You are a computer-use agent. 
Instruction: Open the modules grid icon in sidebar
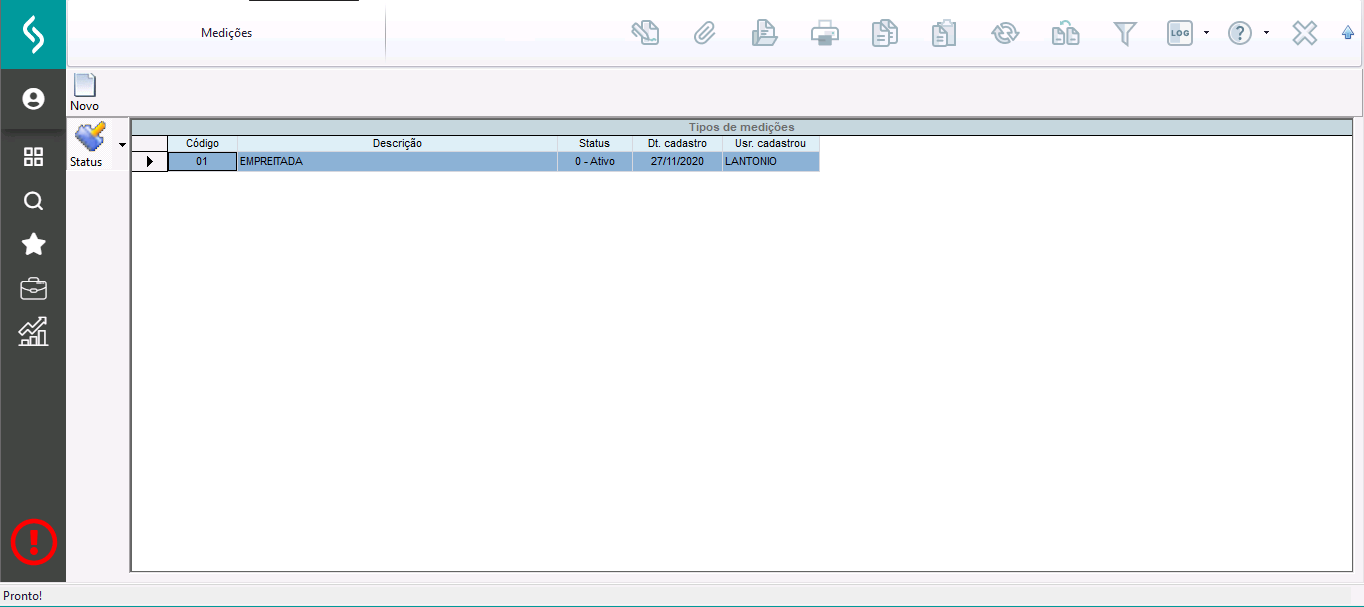[x=33, y=156]
